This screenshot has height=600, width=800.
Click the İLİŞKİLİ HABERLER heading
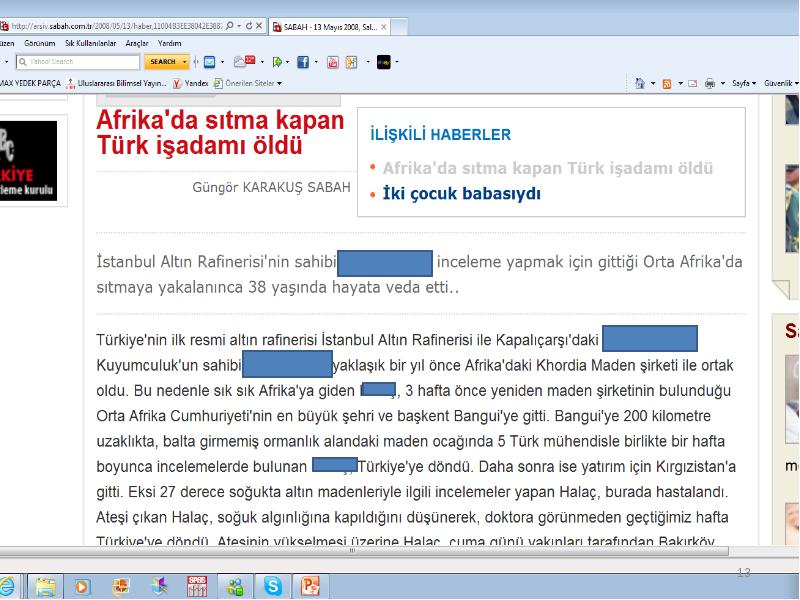pos(440,135)
